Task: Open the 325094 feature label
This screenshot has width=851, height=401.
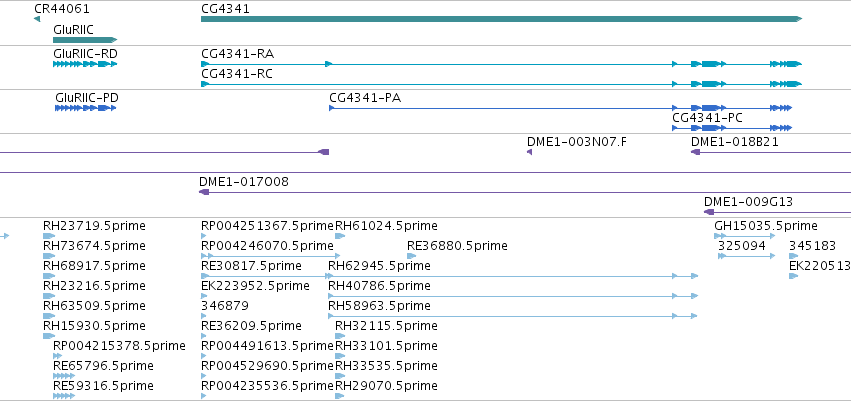Action: (x=742, y=246)
